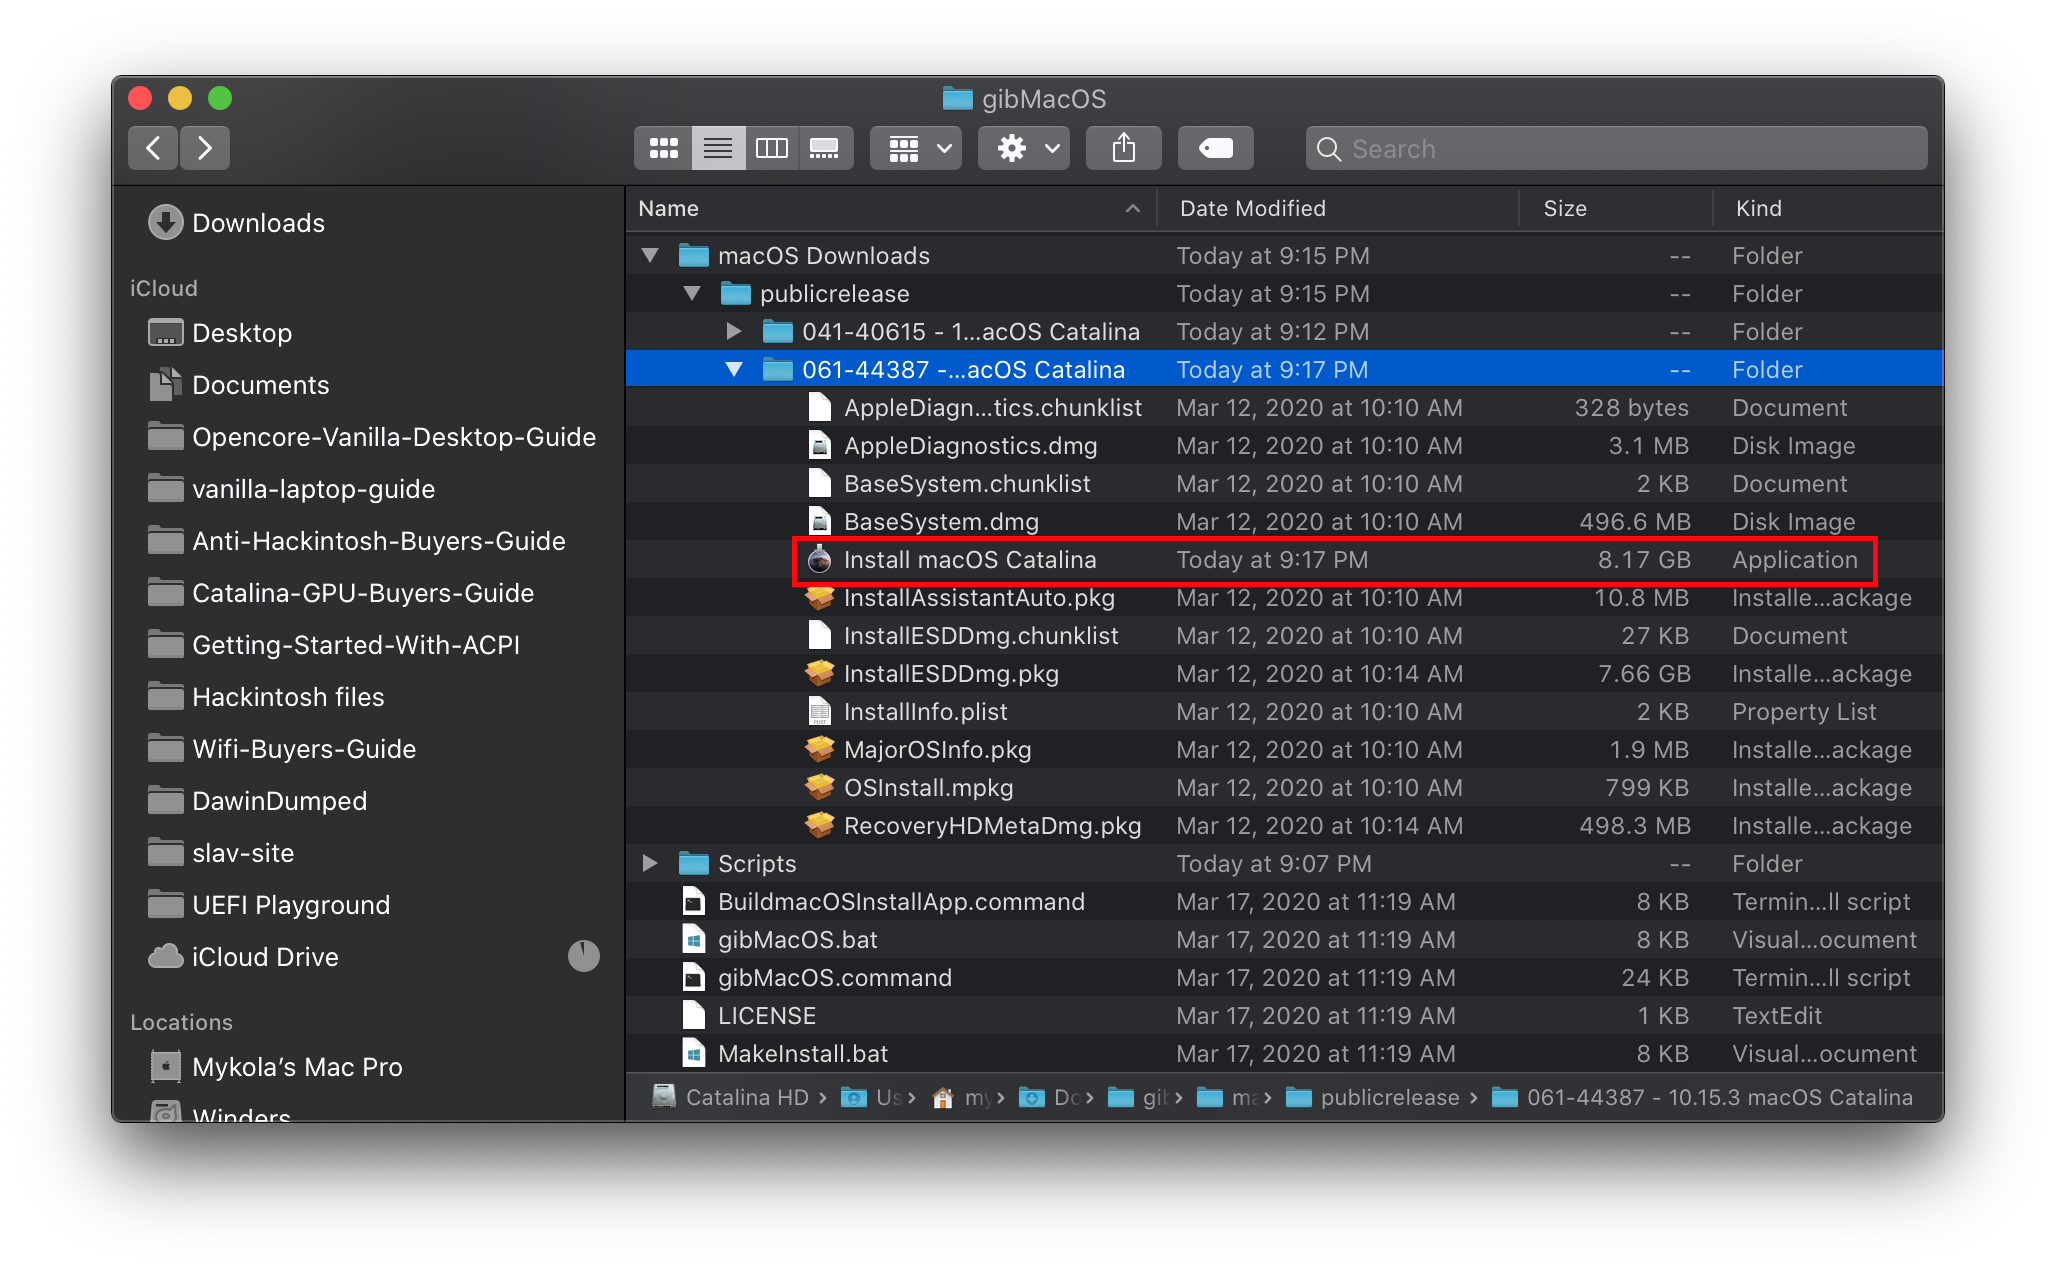Select gibMacOS.bat file
The height and width of the screenshot is (1270, 2056).
(1284, 939)
